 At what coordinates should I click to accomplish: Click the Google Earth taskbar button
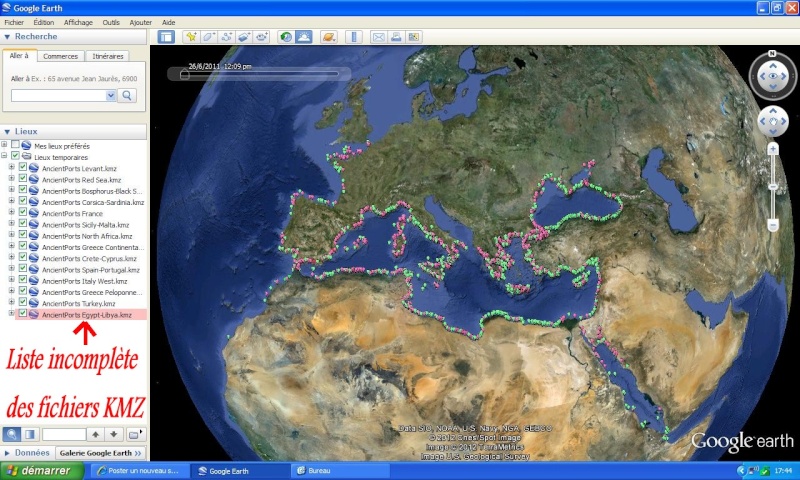click(x=239, y=471)
